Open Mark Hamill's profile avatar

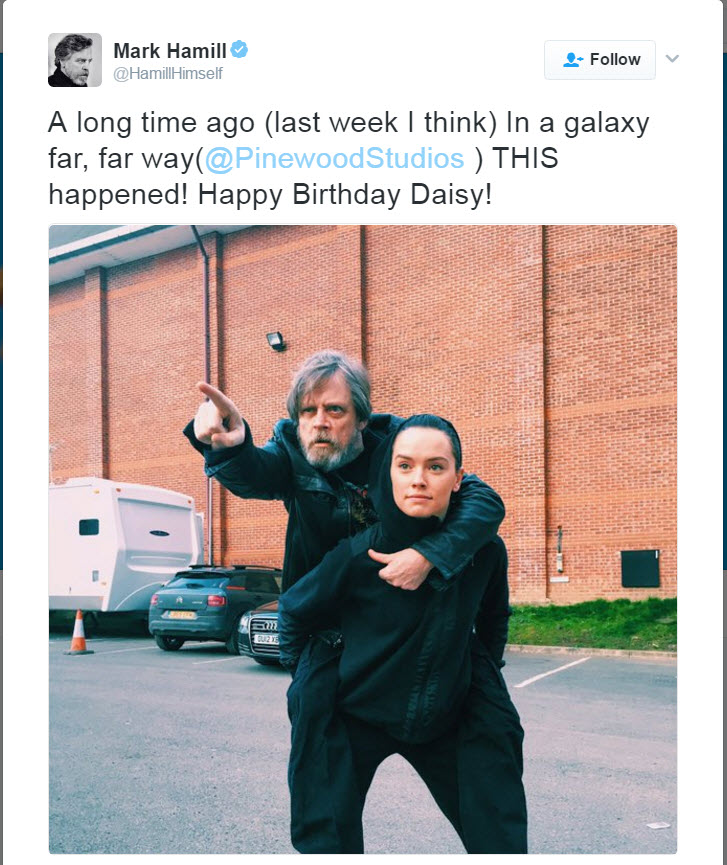point(75,59)
